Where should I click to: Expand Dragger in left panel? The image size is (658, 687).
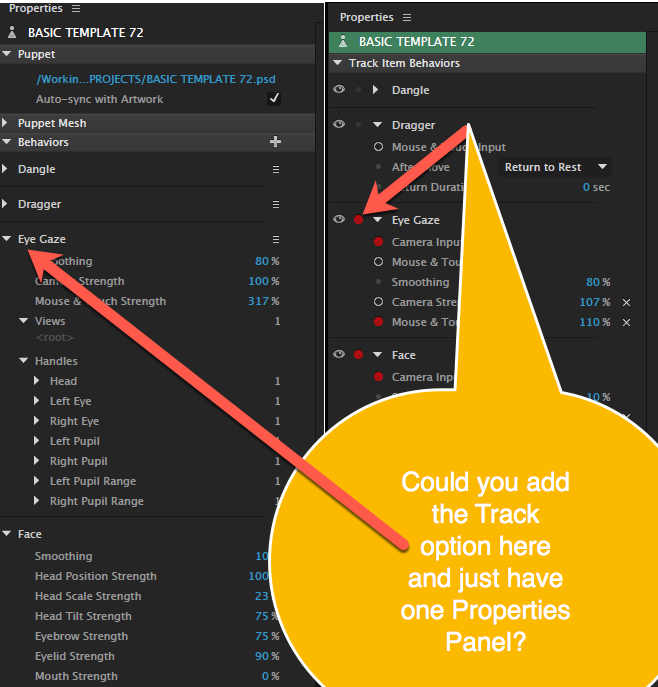pos(5,204)
